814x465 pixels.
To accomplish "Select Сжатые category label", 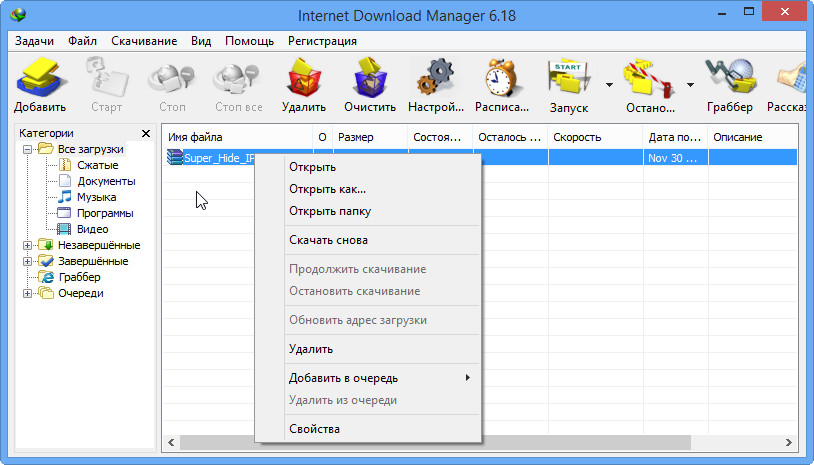I will (98, 165).
